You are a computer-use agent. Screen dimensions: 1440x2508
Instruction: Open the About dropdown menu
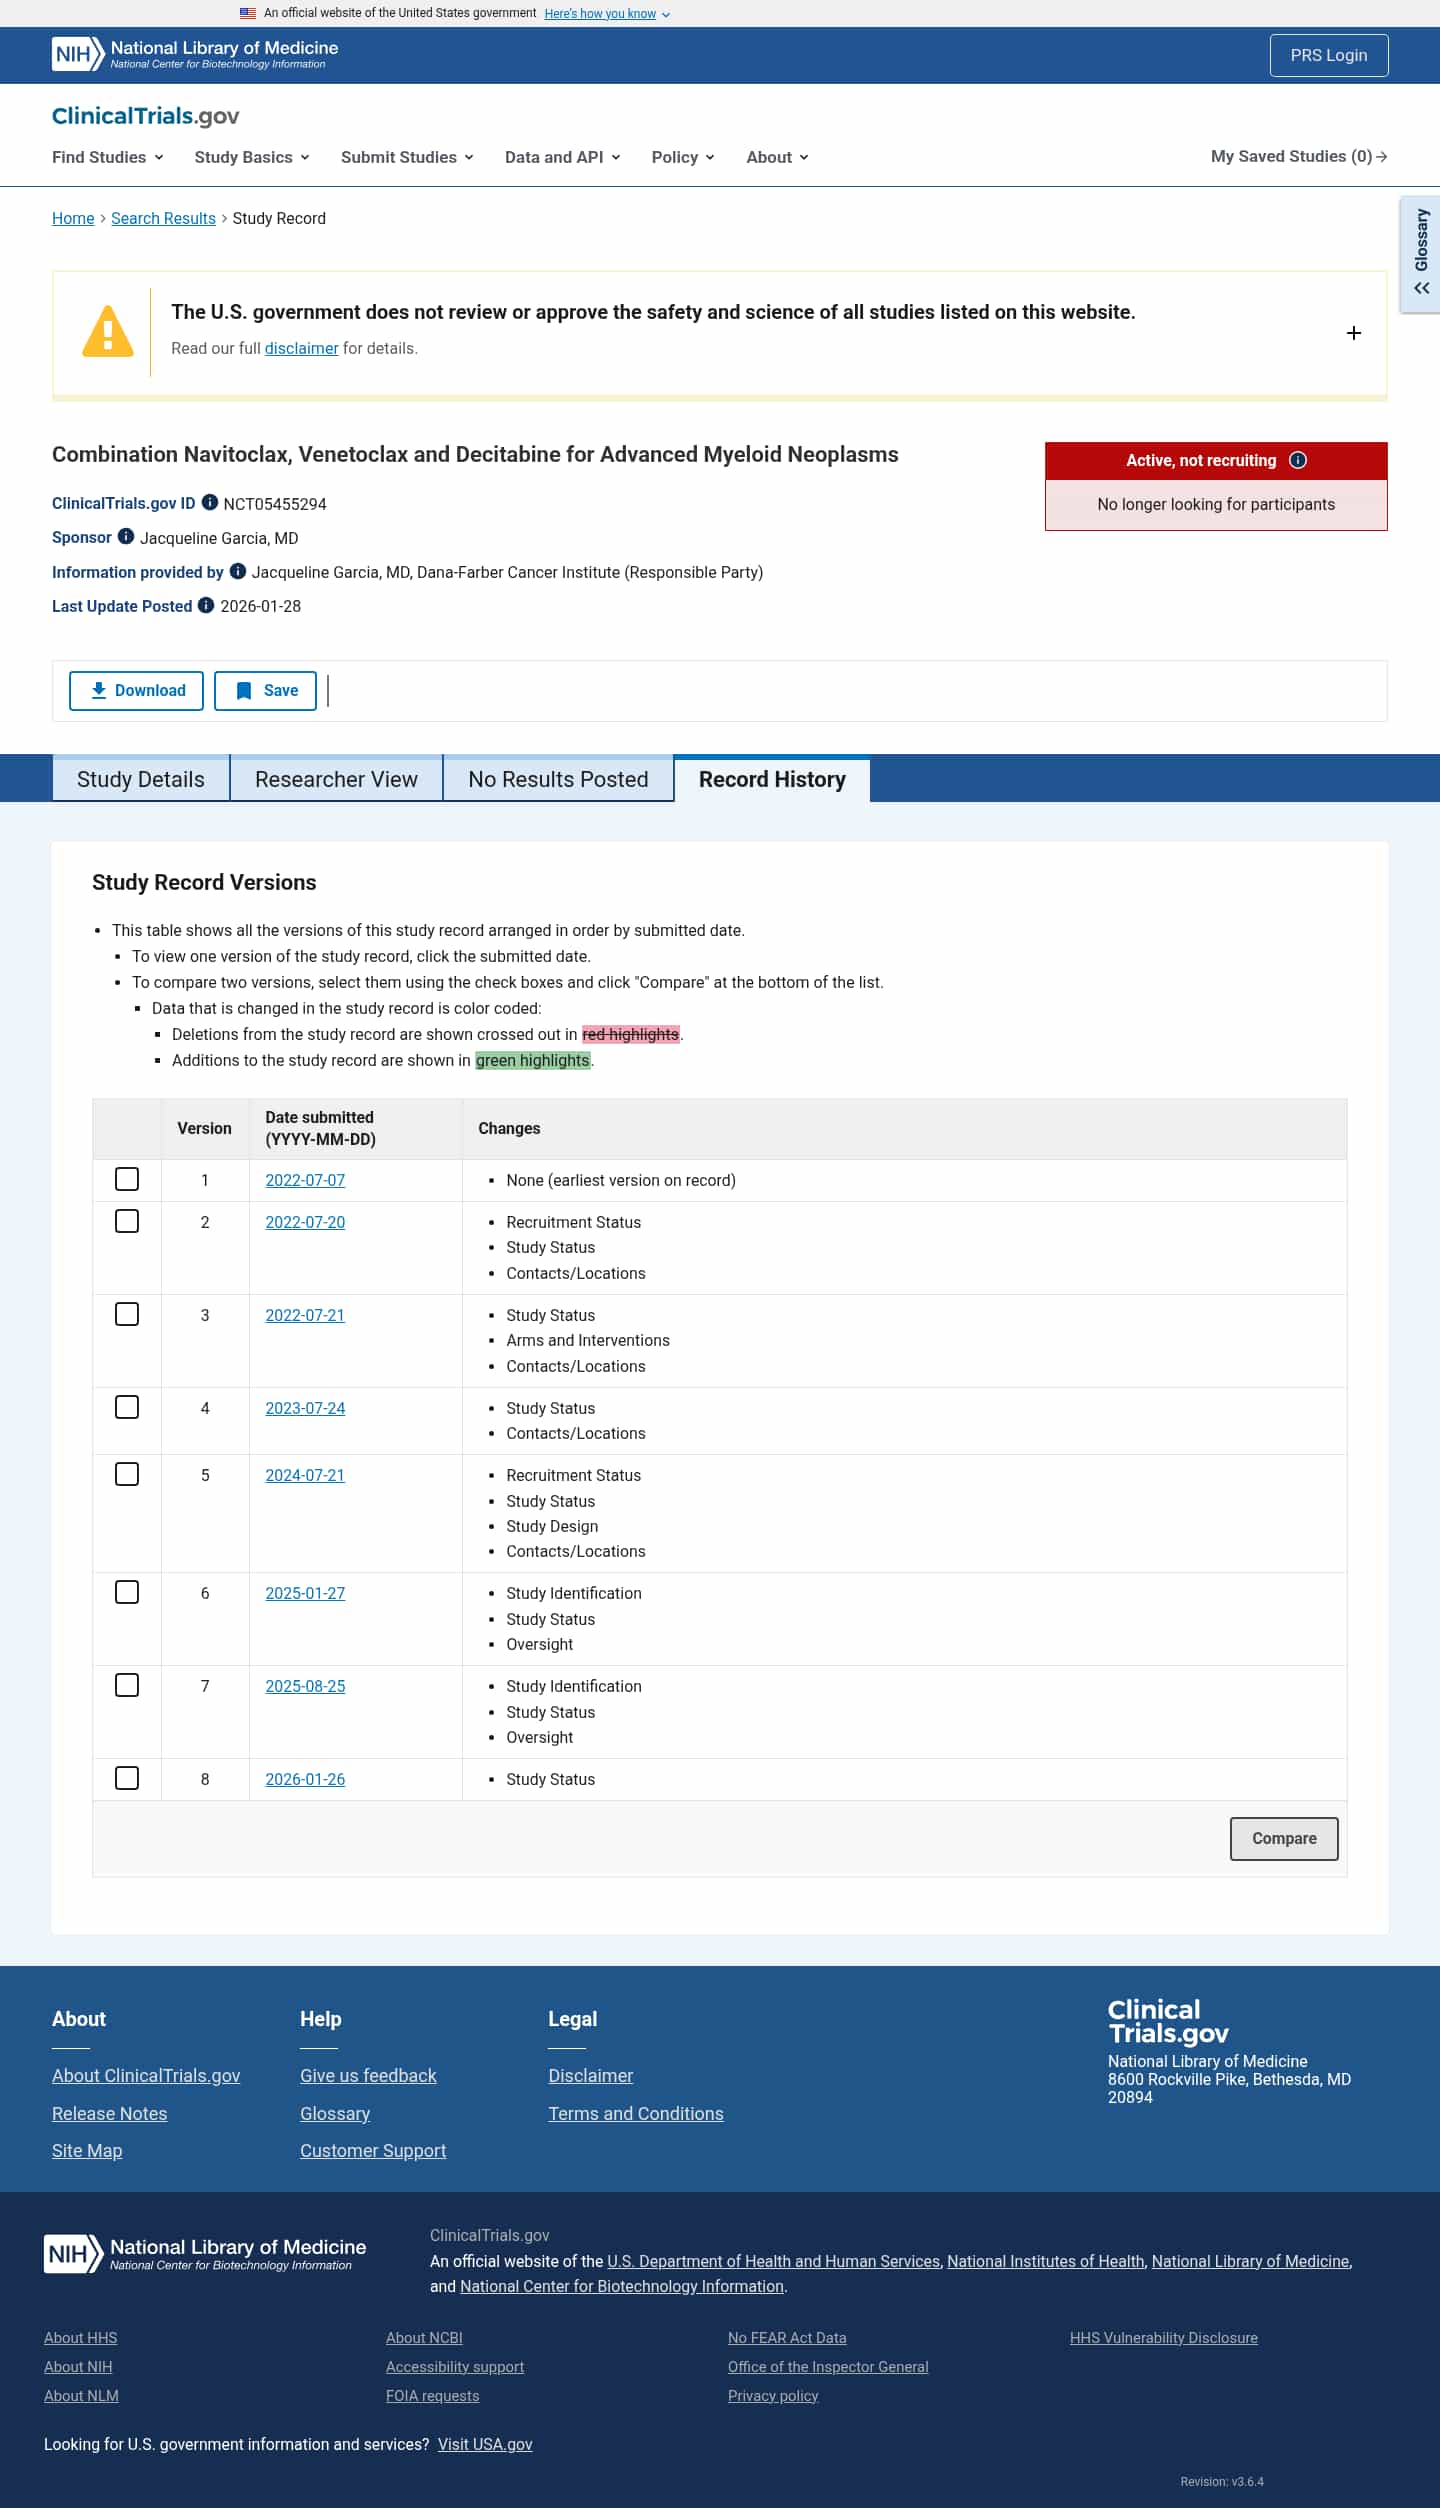coord(777,157)
